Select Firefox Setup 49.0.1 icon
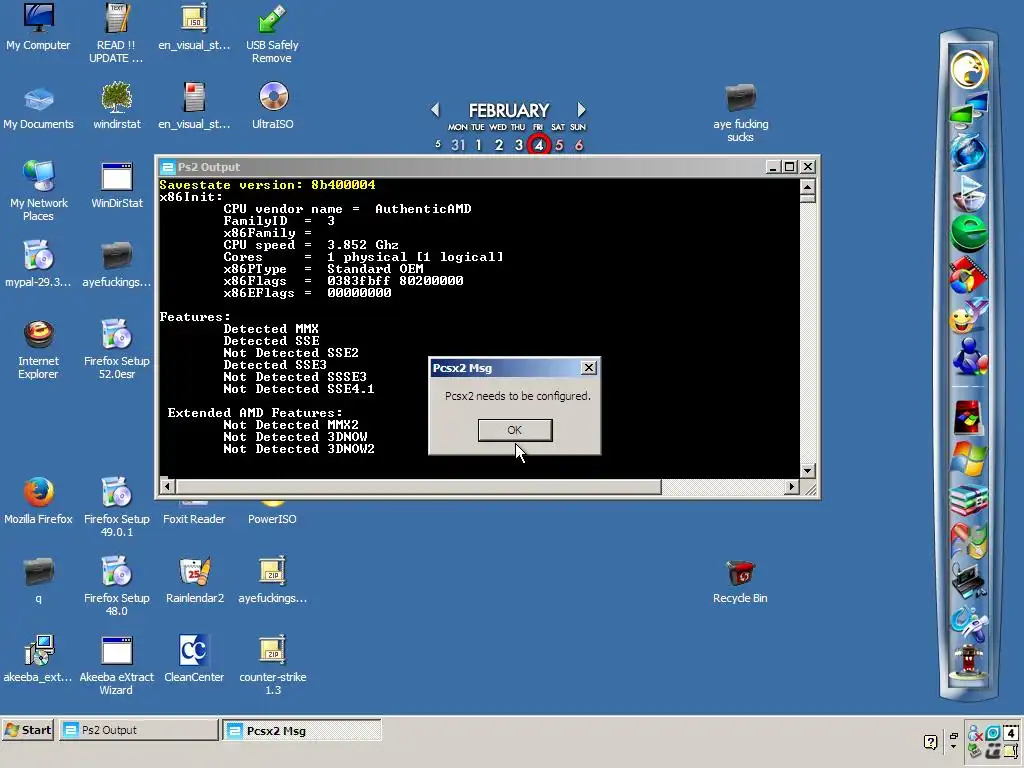 point(116,507)
